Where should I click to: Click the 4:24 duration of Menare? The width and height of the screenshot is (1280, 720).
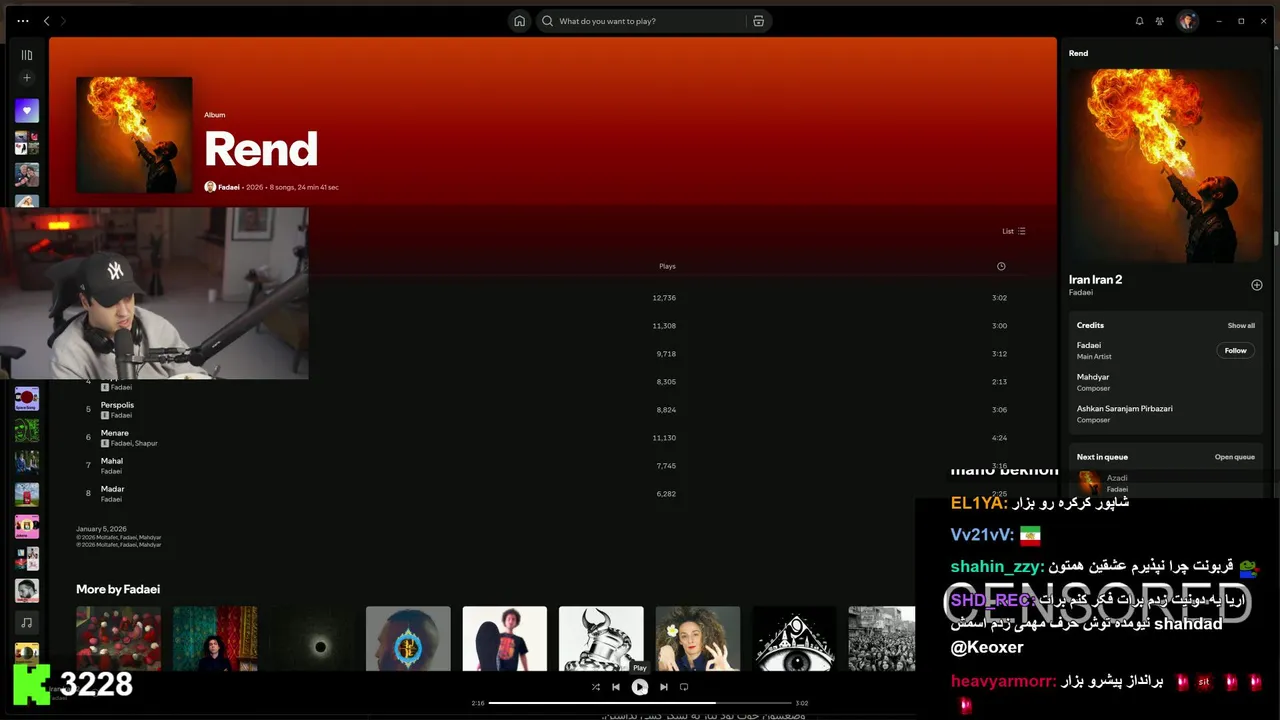[x=999, y=438]
